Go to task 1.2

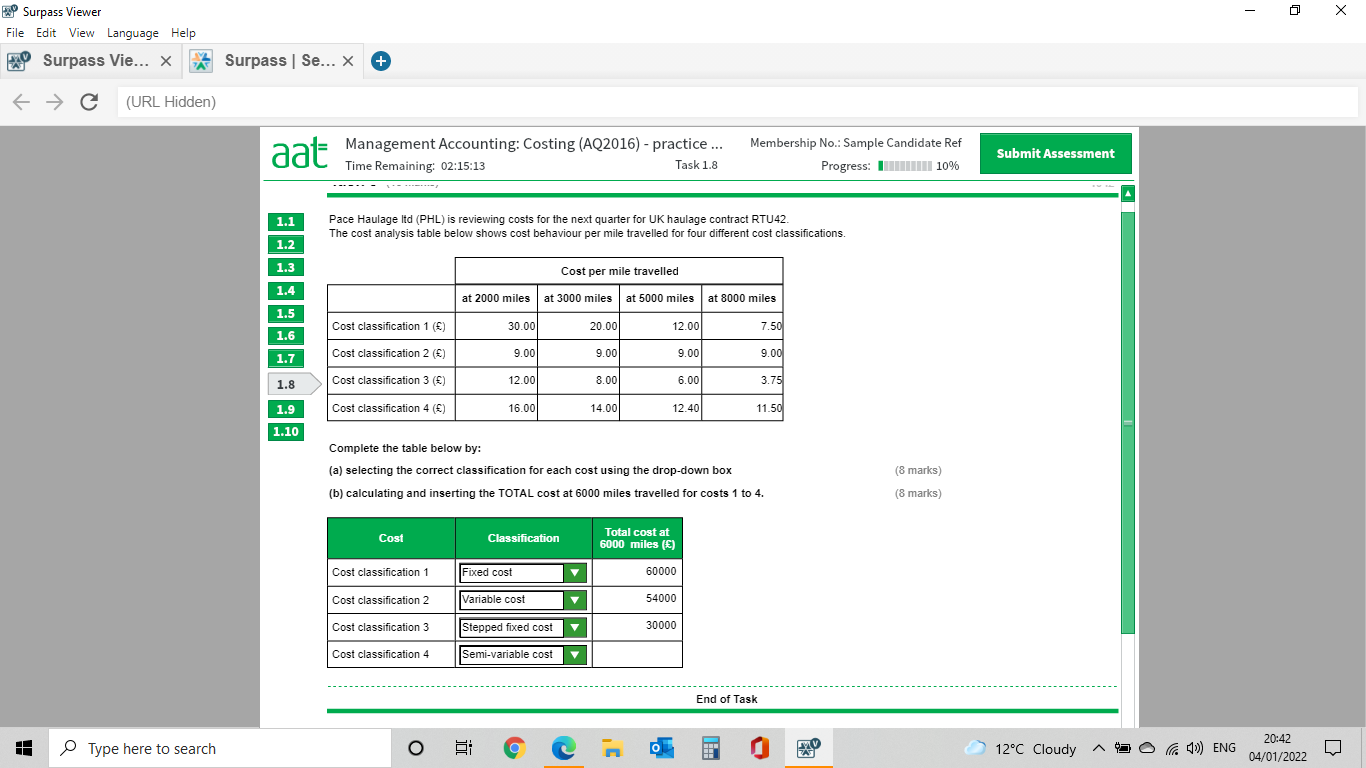pyautogui.click(x=286, y=245)
